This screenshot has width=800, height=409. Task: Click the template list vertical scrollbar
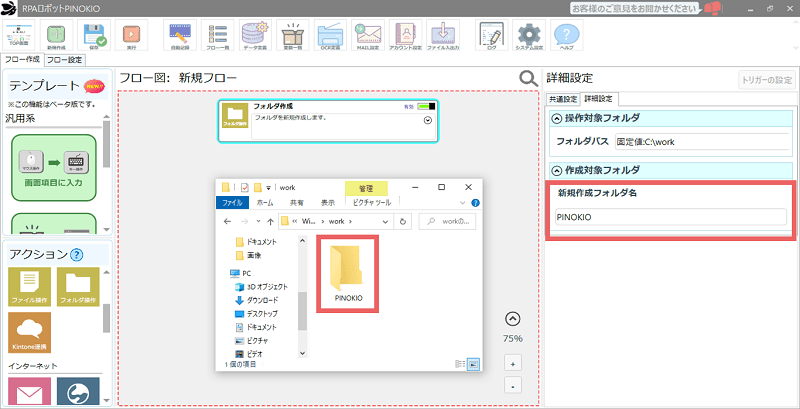click(106, 144)
